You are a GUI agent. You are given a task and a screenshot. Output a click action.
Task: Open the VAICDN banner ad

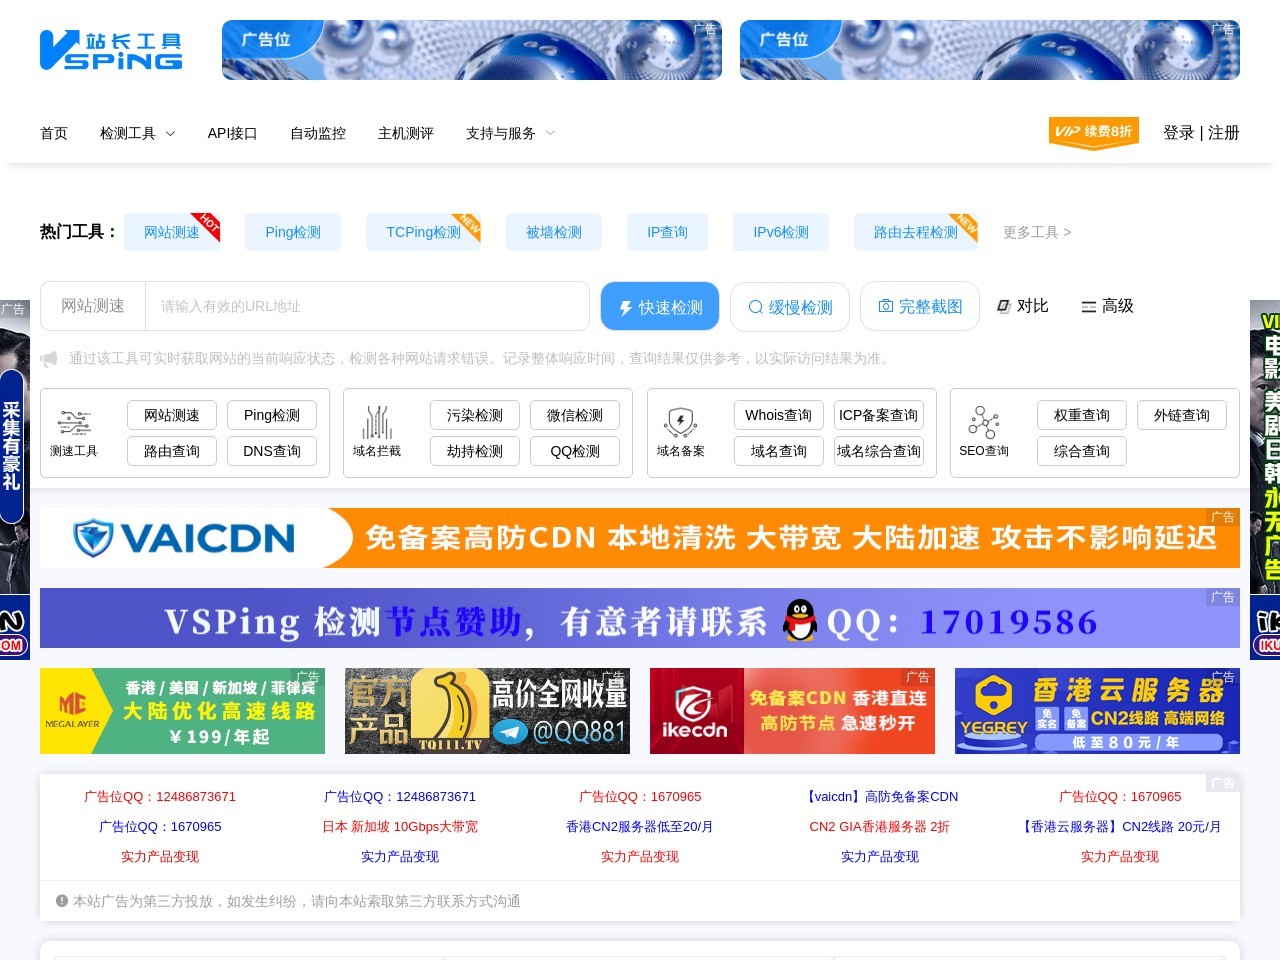640,538
